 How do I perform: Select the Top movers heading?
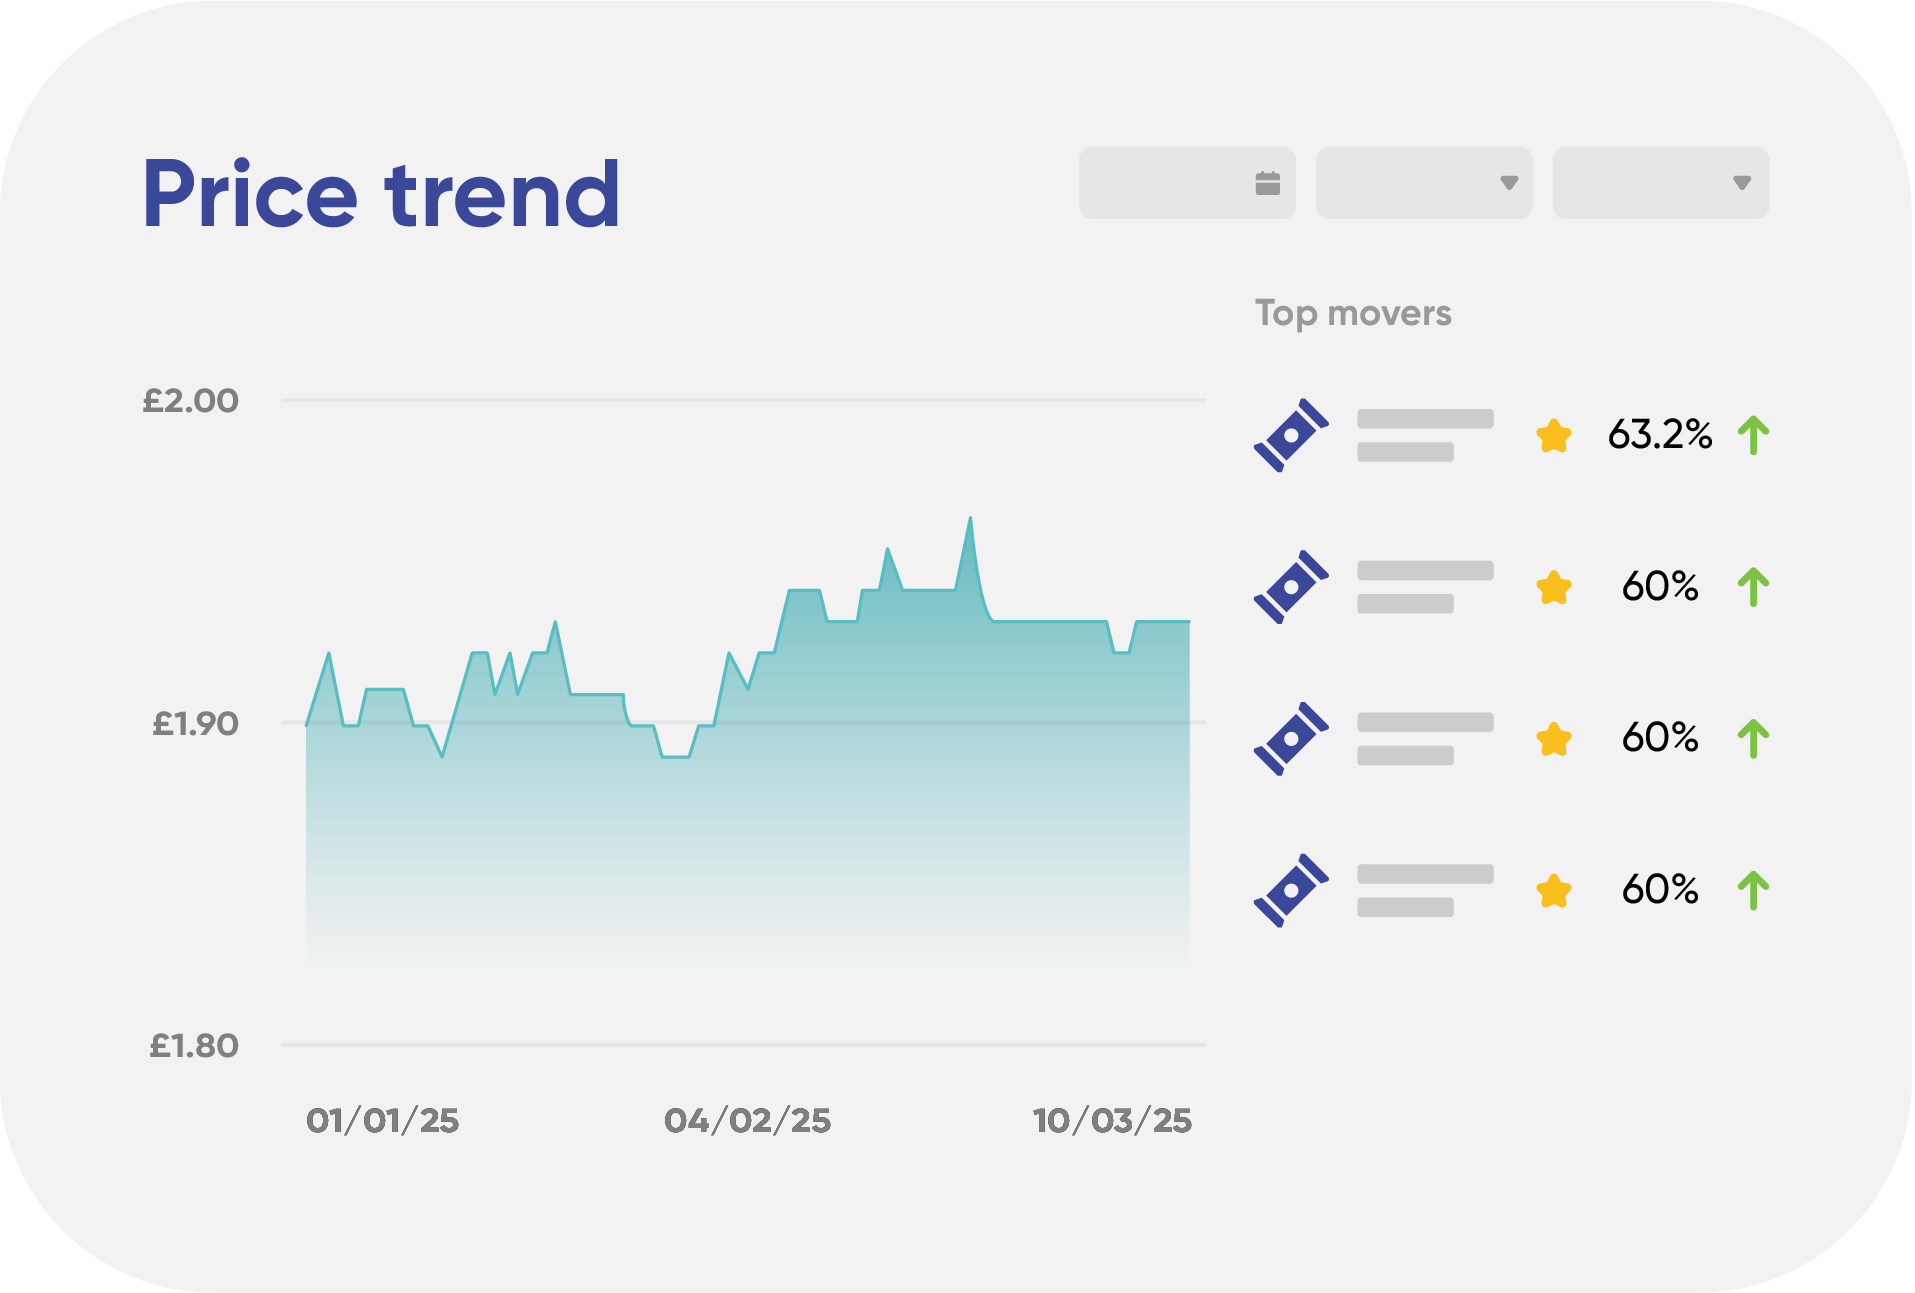point(1352,313)
